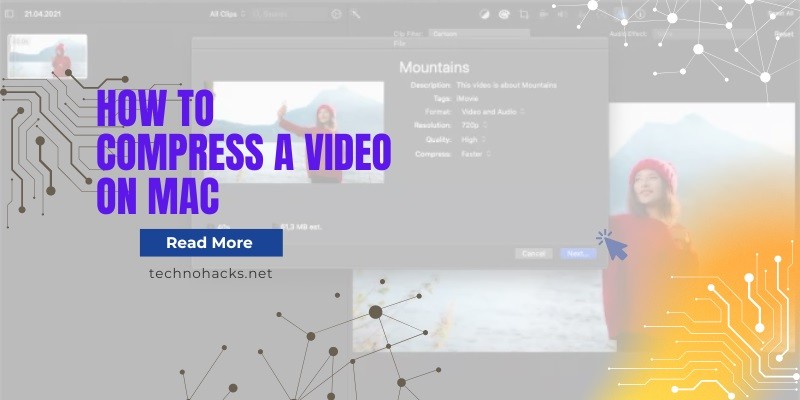Select the color balance tool

click(484, 14)
